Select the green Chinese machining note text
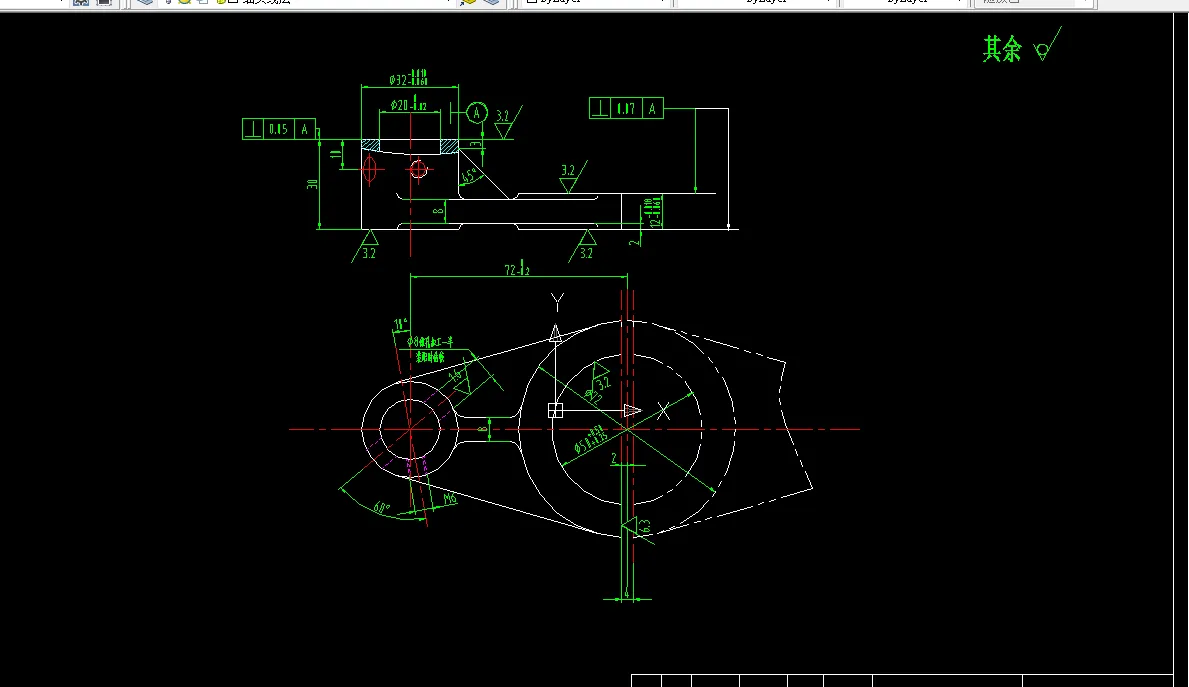The image size is (1189, 687). (430, 350)
